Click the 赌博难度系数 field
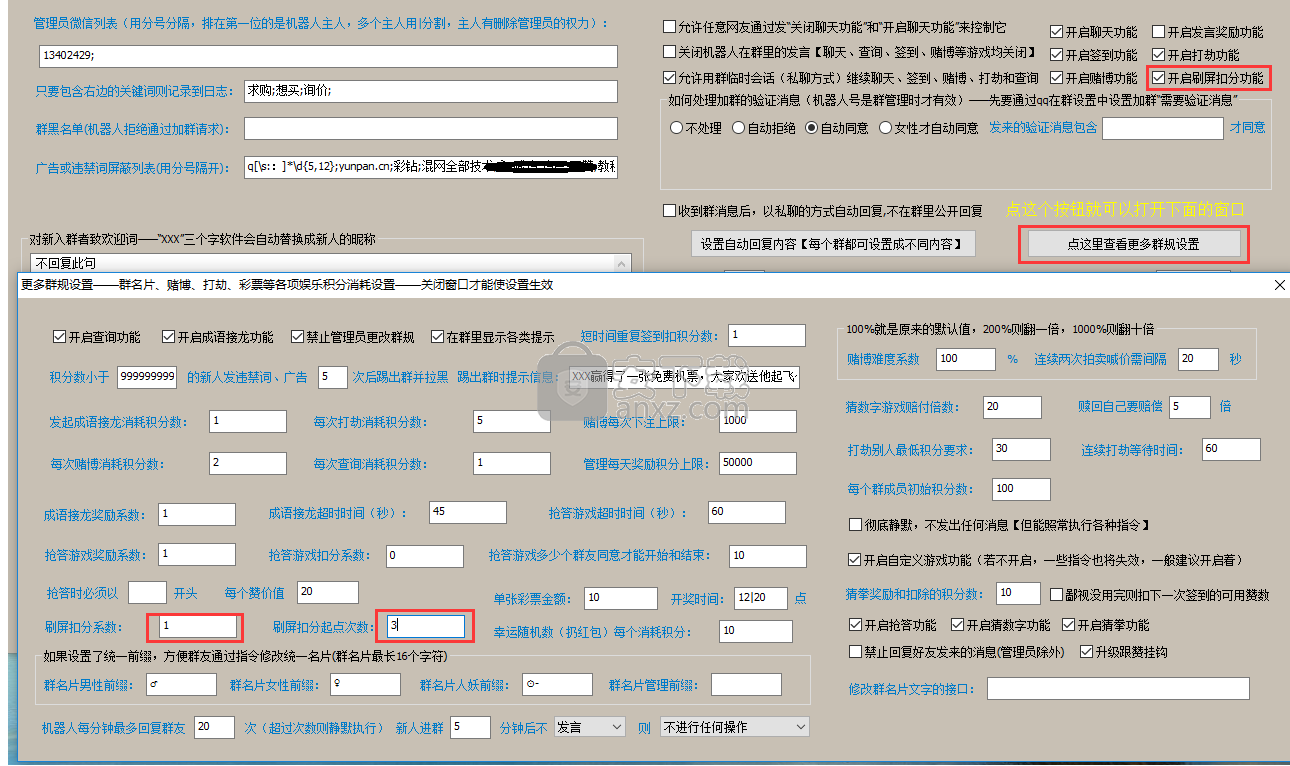Image resolution: width=1290 pixels, height=766 pixels. click(966, 358)
